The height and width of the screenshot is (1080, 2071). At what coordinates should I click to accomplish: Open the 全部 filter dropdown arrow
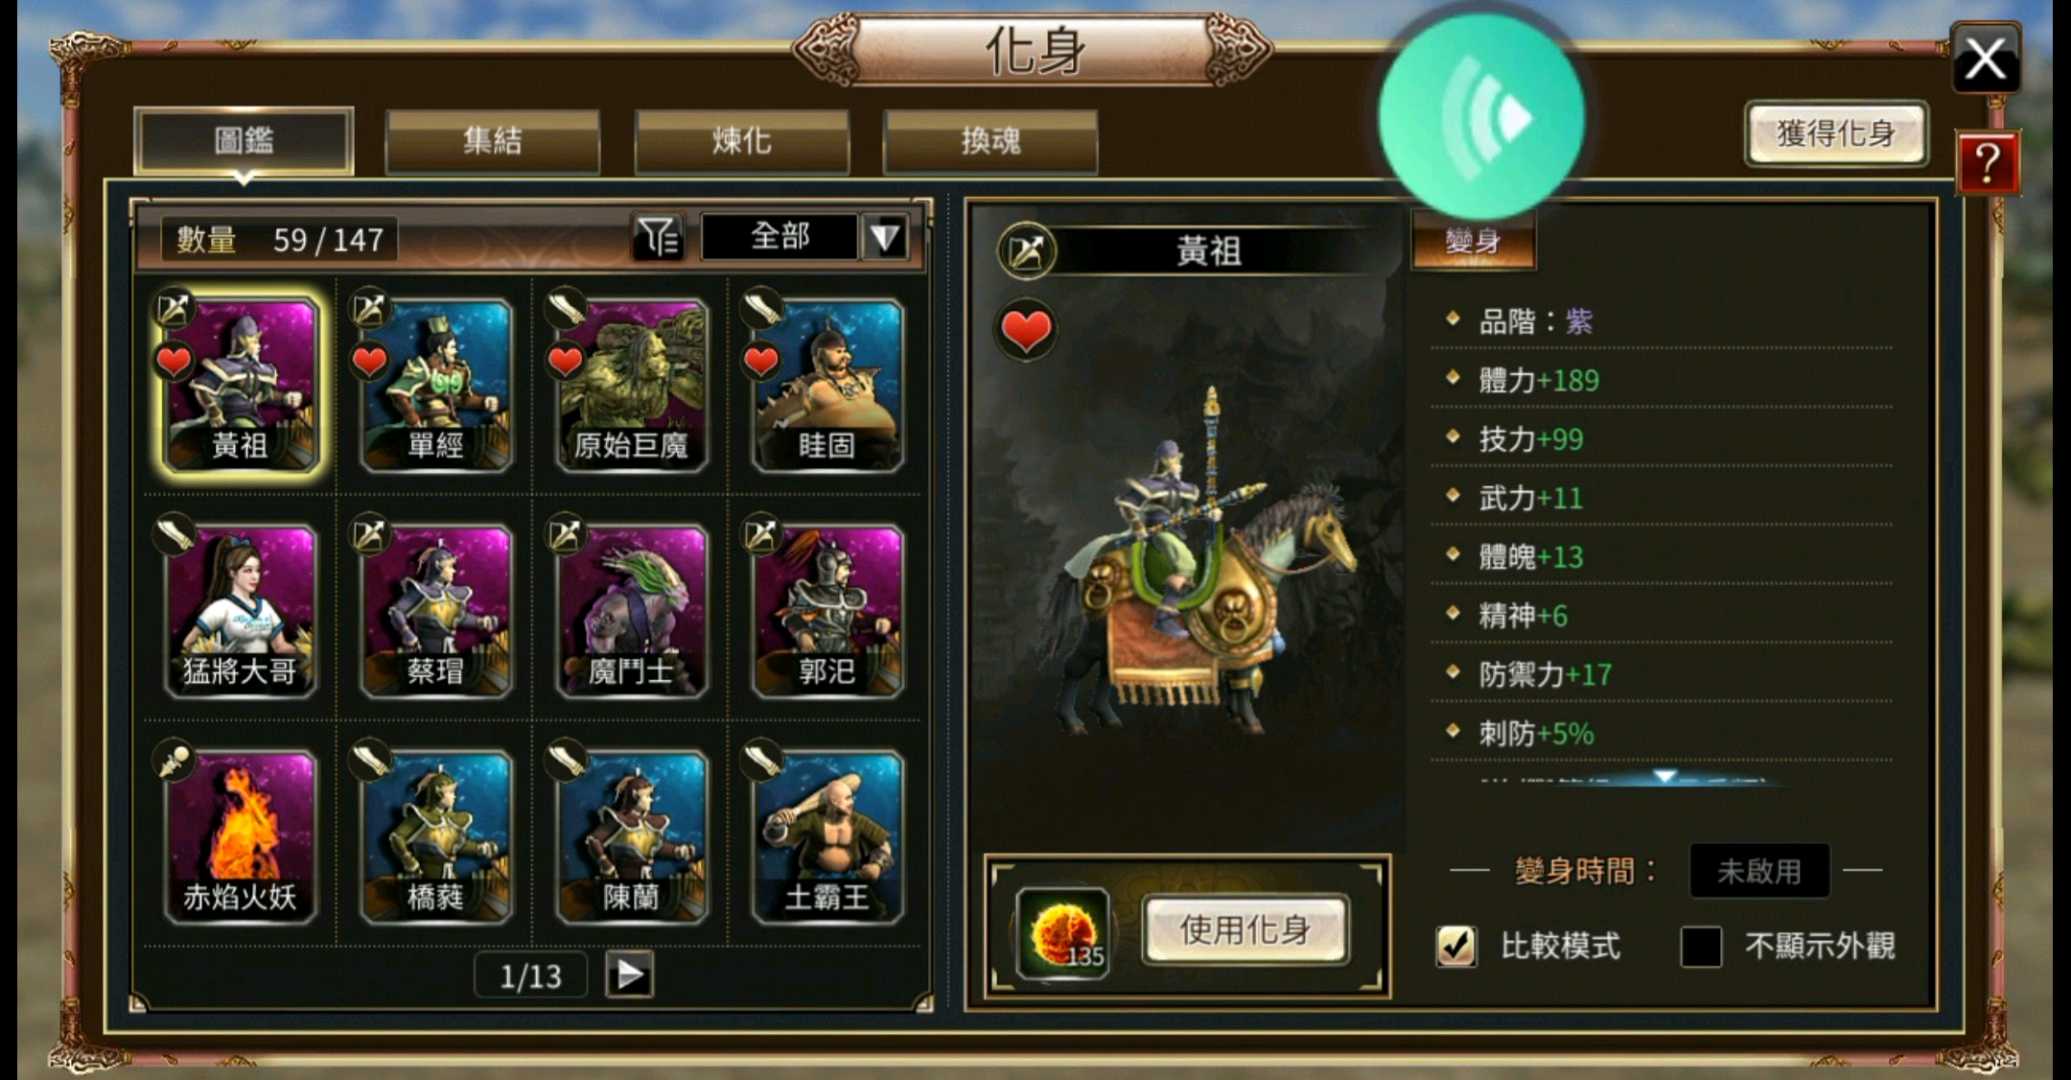pyautogui.click(x=885, y=237)
